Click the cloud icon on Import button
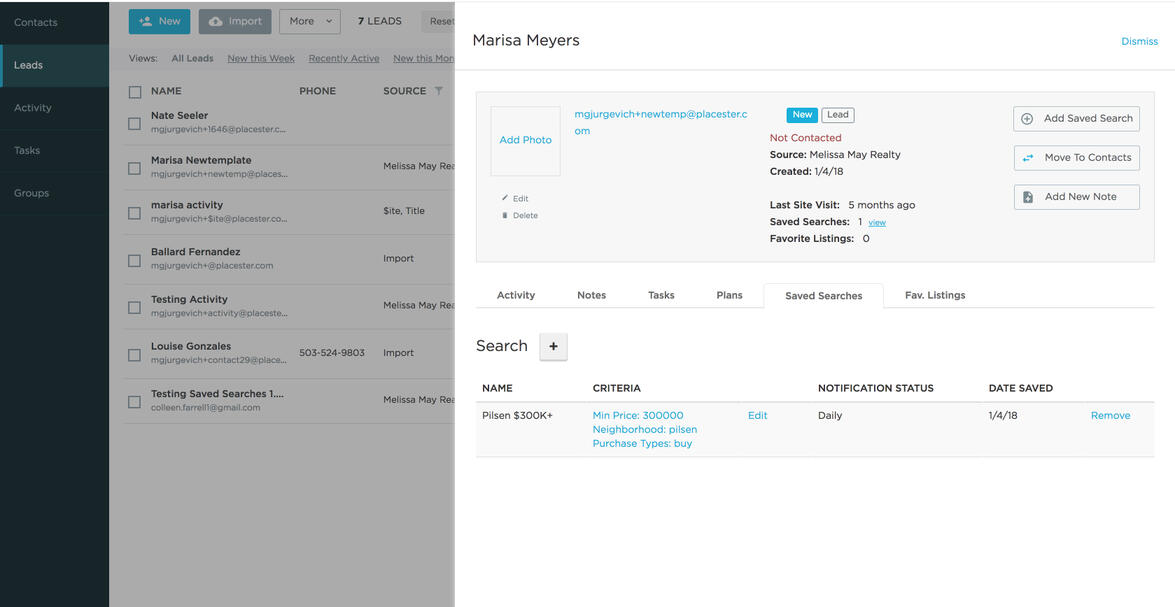The image size is (1175, 607). coord(215,21)
